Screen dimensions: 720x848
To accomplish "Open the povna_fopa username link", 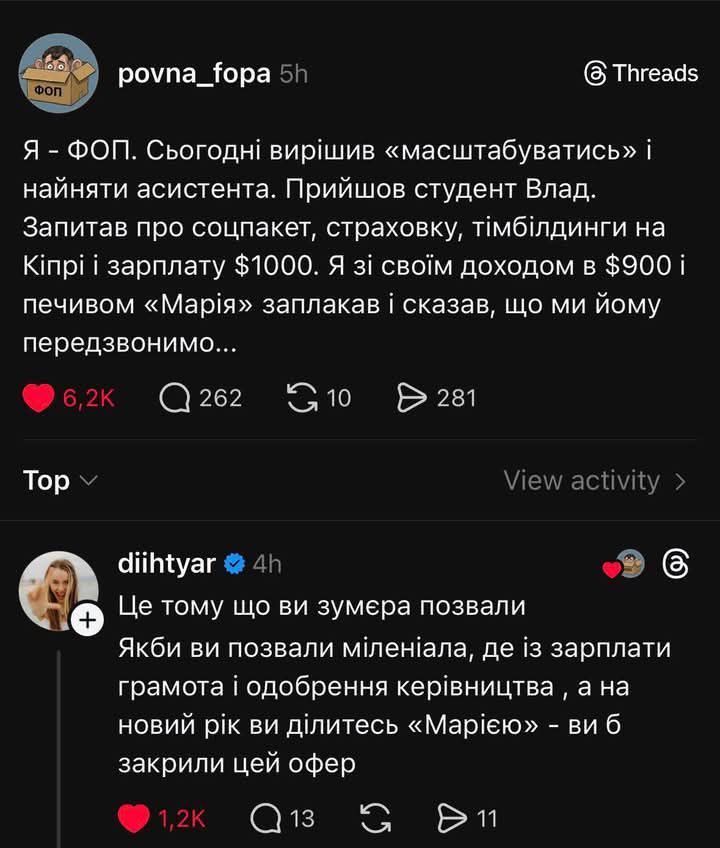I will [194, 73].
